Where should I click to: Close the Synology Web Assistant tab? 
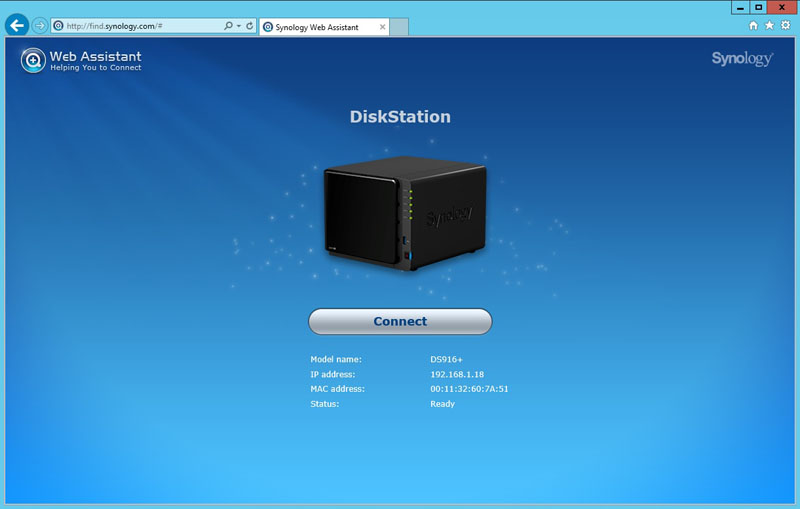pos(382,27)
